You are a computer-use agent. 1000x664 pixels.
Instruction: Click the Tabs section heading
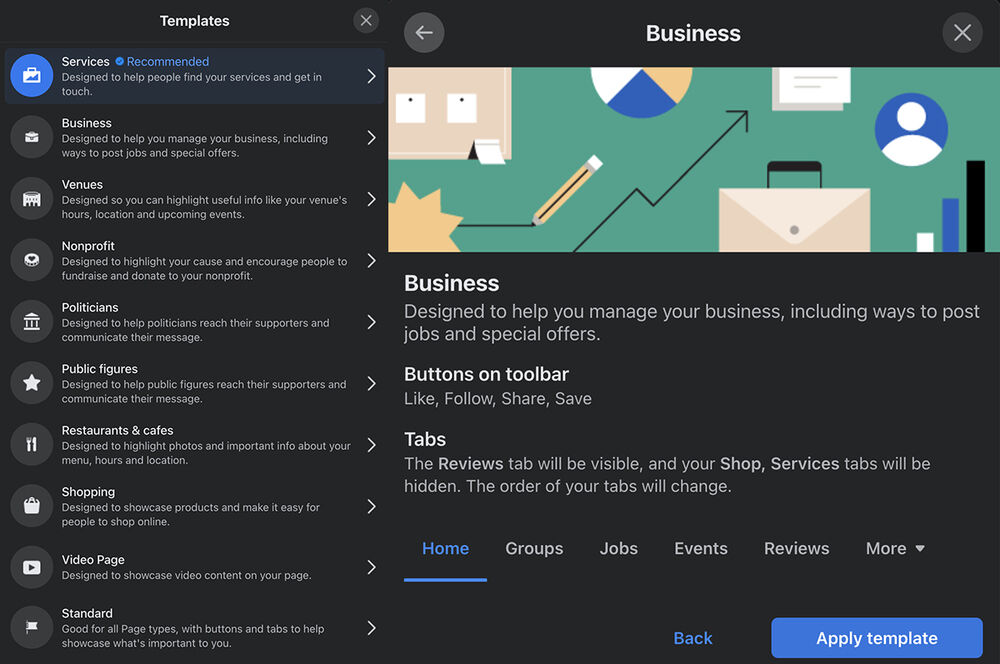[x=425, y=439]
